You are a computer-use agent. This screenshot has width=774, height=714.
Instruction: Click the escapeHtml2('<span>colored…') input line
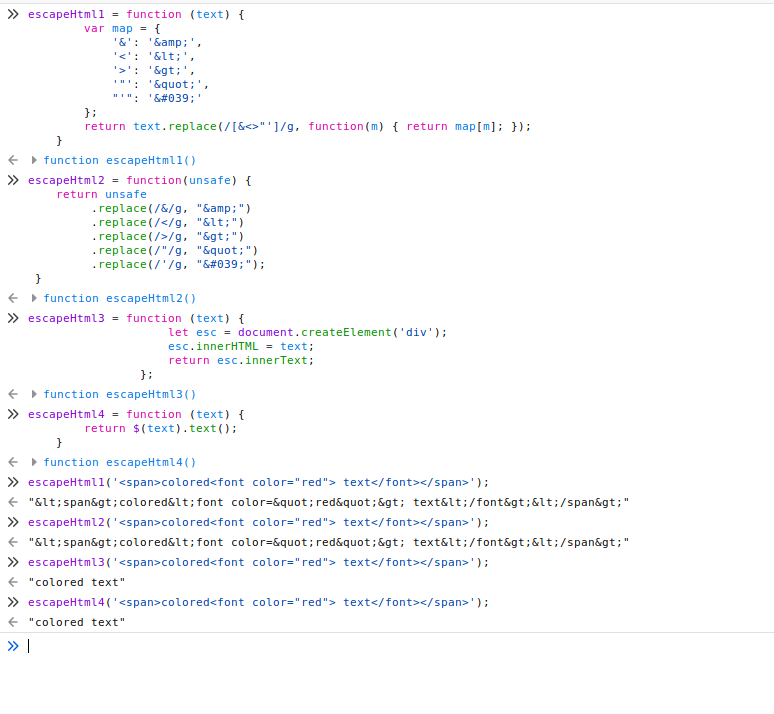pos(258,522)
